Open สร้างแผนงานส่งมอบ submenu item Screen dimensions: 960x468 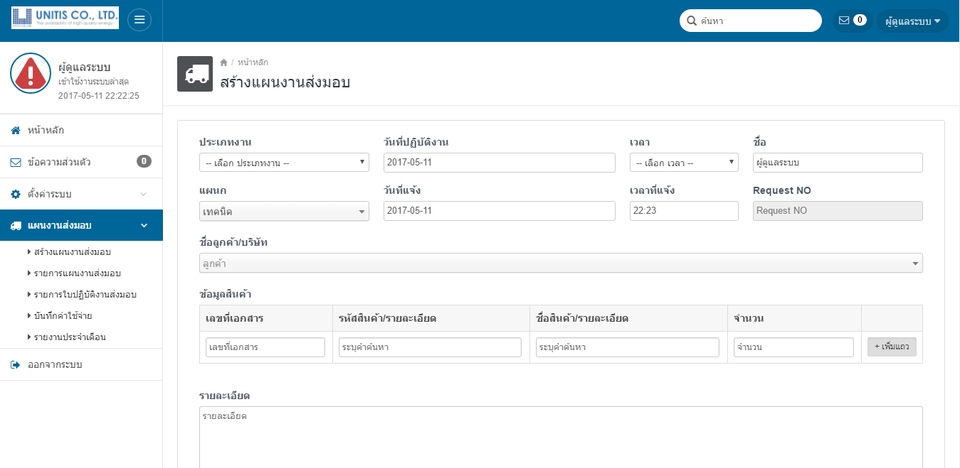[72, 252]
